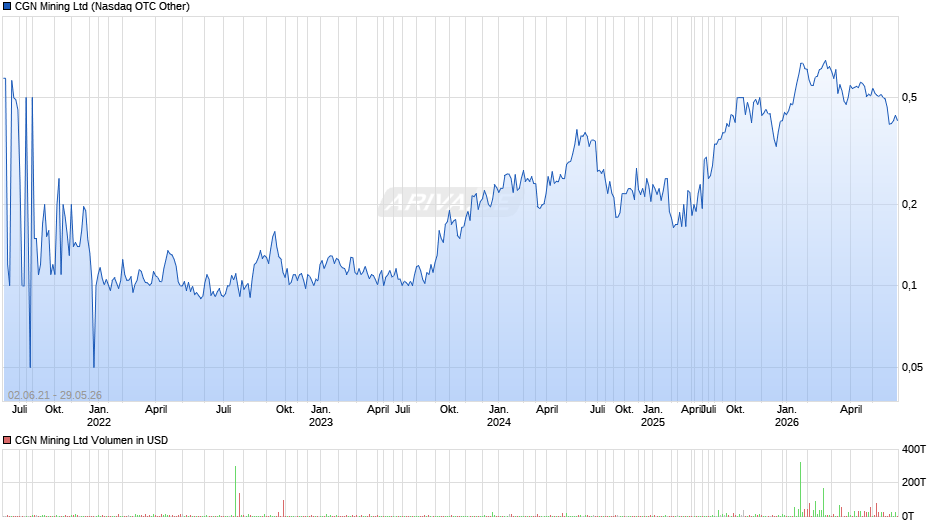
Task: Click the red legend square beside Volumen in USD
Action: 7,440
